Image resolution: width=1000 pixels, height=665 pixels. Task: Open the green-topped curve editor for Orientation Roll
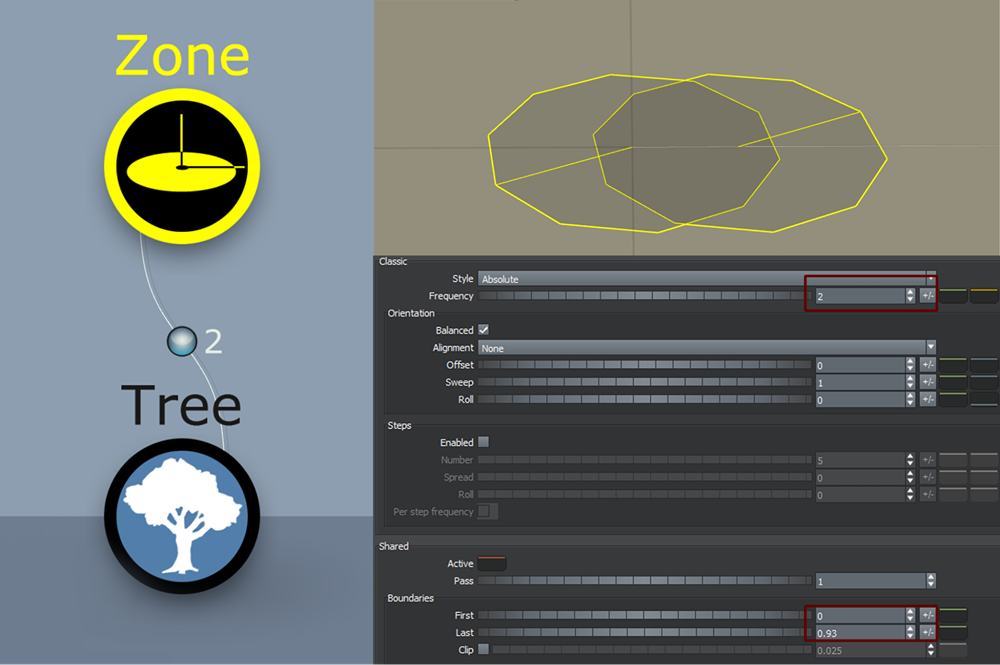[x=953, y=399]
